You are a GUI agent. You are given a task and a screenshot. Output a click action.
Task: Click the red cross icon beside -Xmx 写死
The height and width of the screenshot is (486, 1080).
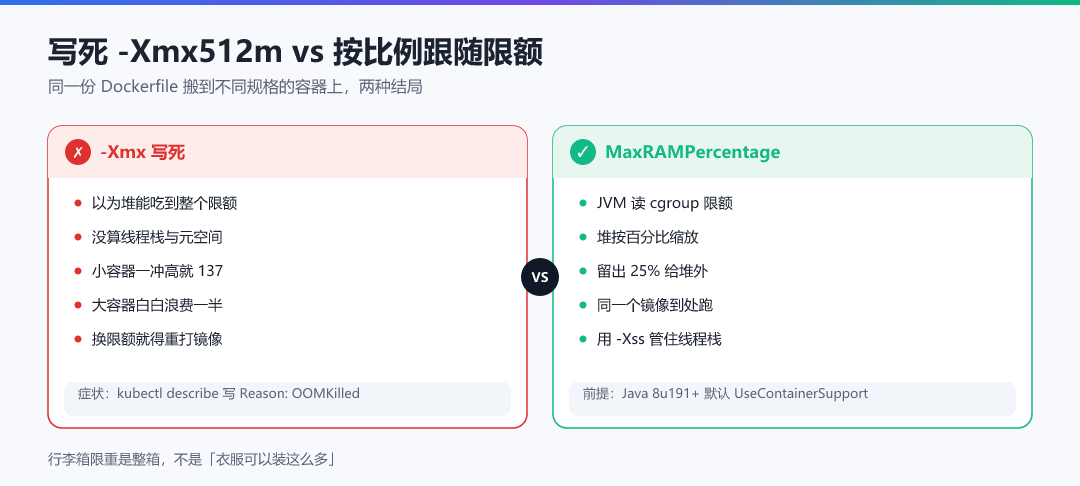(x=78, y=152)
